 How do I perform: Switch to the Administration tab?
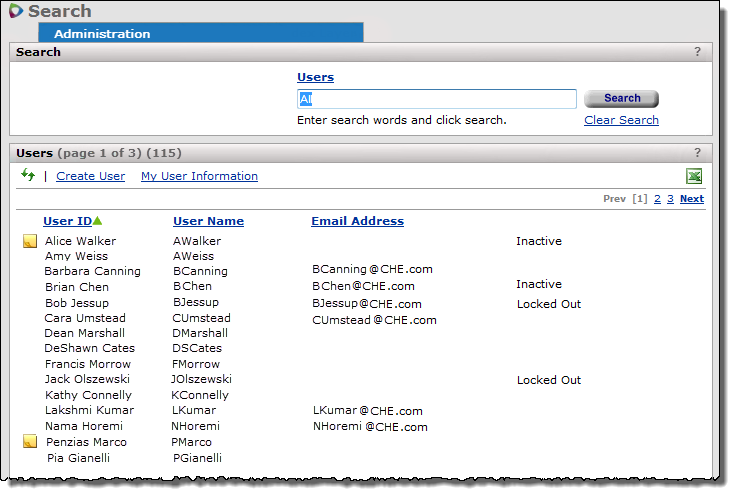coord(102,33)
